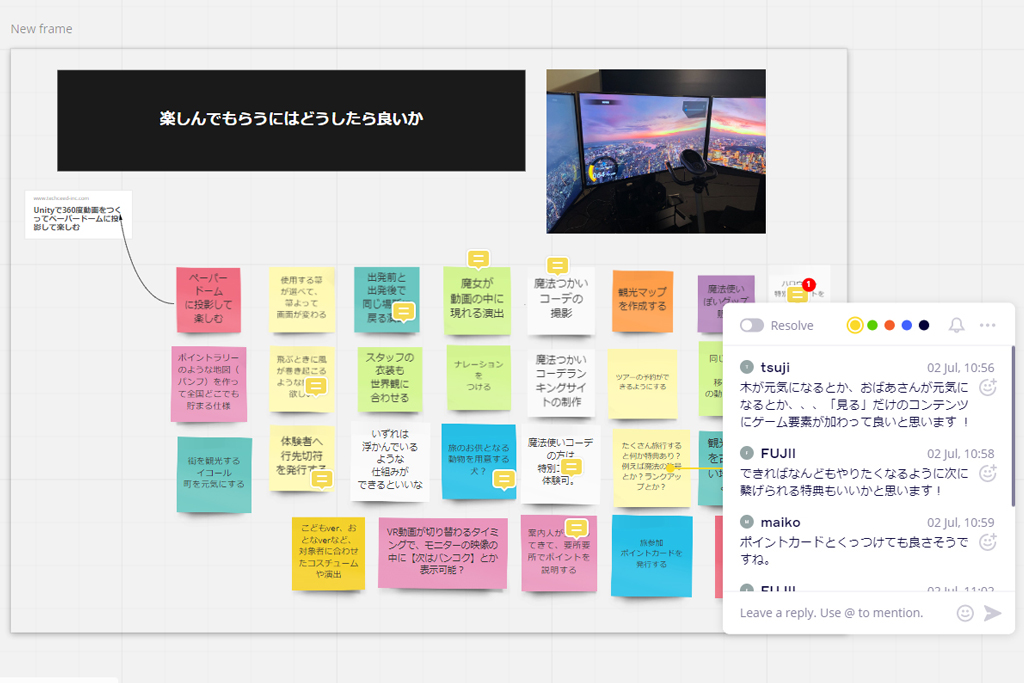Open comment bubble above the 魔女が動画の中に note
Viewport: 1024px width, 683px height.
point(478,259)
